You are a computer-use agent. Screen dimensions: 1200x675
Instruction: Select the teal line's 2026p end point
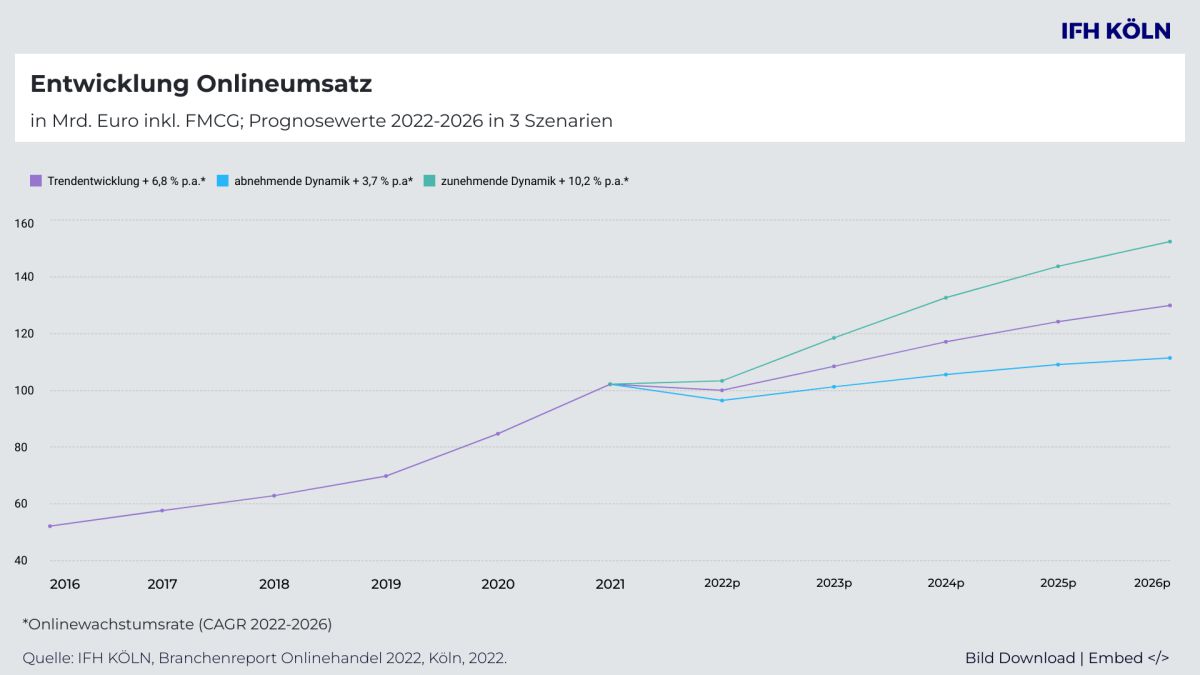(x=1169, y=241)
